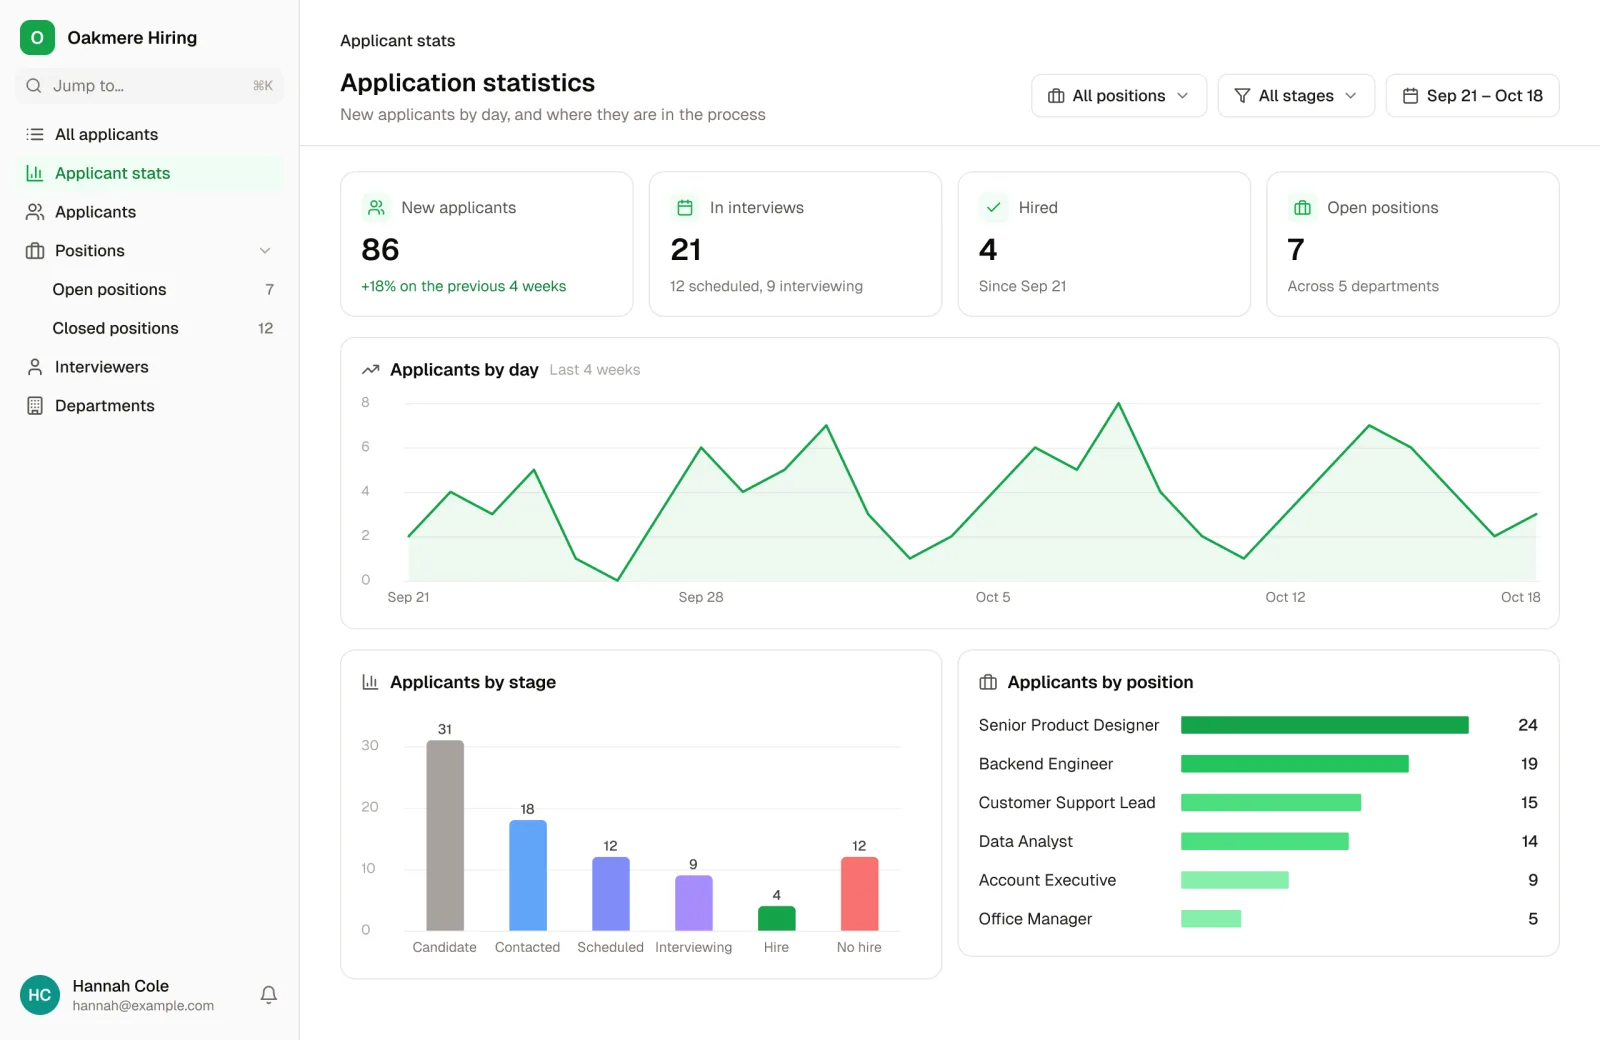Click the Senior Product Designer bar
The height and width of the screenshot is (1040, 1600).
point(1325,725)
